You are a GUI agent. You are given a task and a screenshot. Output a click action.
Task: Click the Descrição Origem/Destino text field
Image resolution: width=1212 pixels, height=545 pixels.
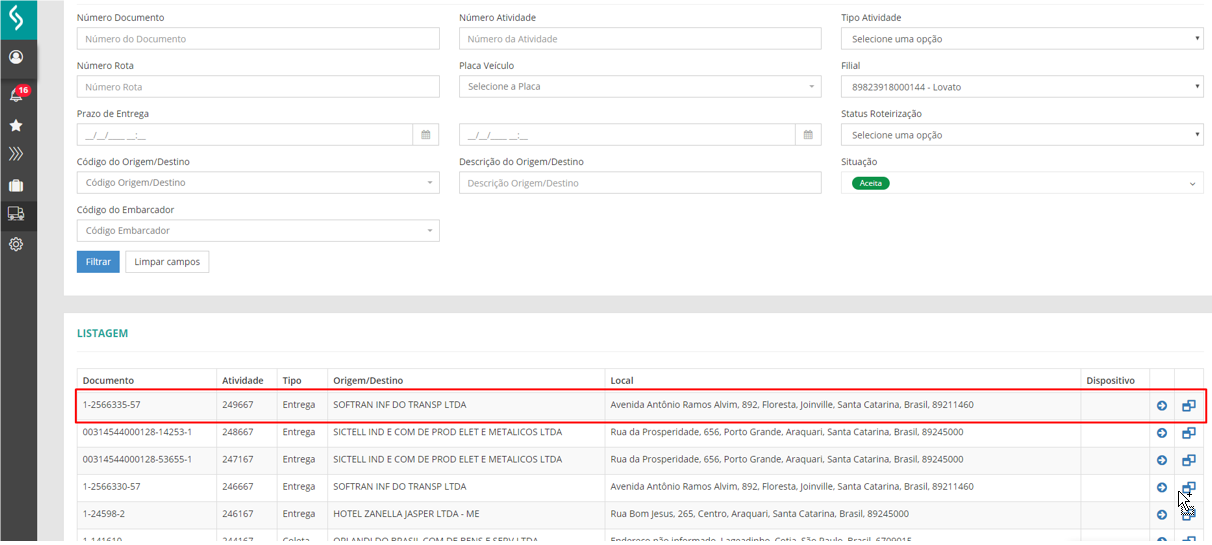[x=640, y=183]
